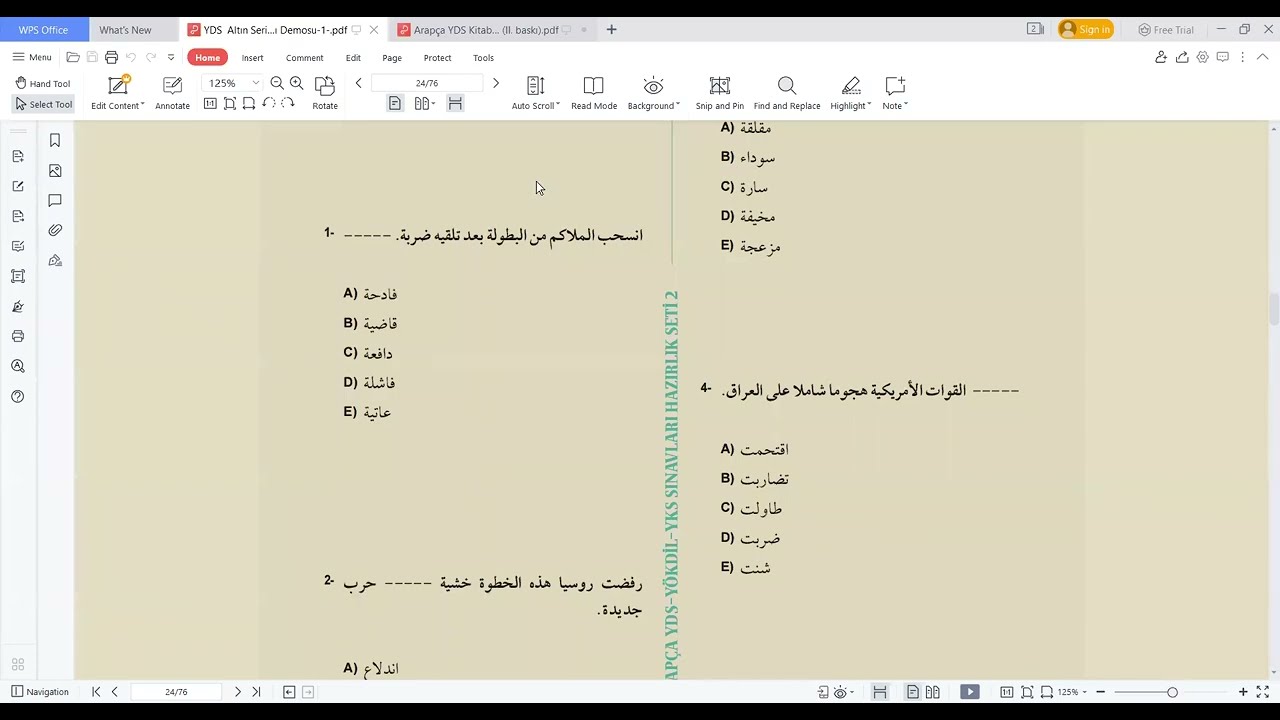Open the Protect ribbon tab
This screenshot has height=720, width=1280.
437,58
